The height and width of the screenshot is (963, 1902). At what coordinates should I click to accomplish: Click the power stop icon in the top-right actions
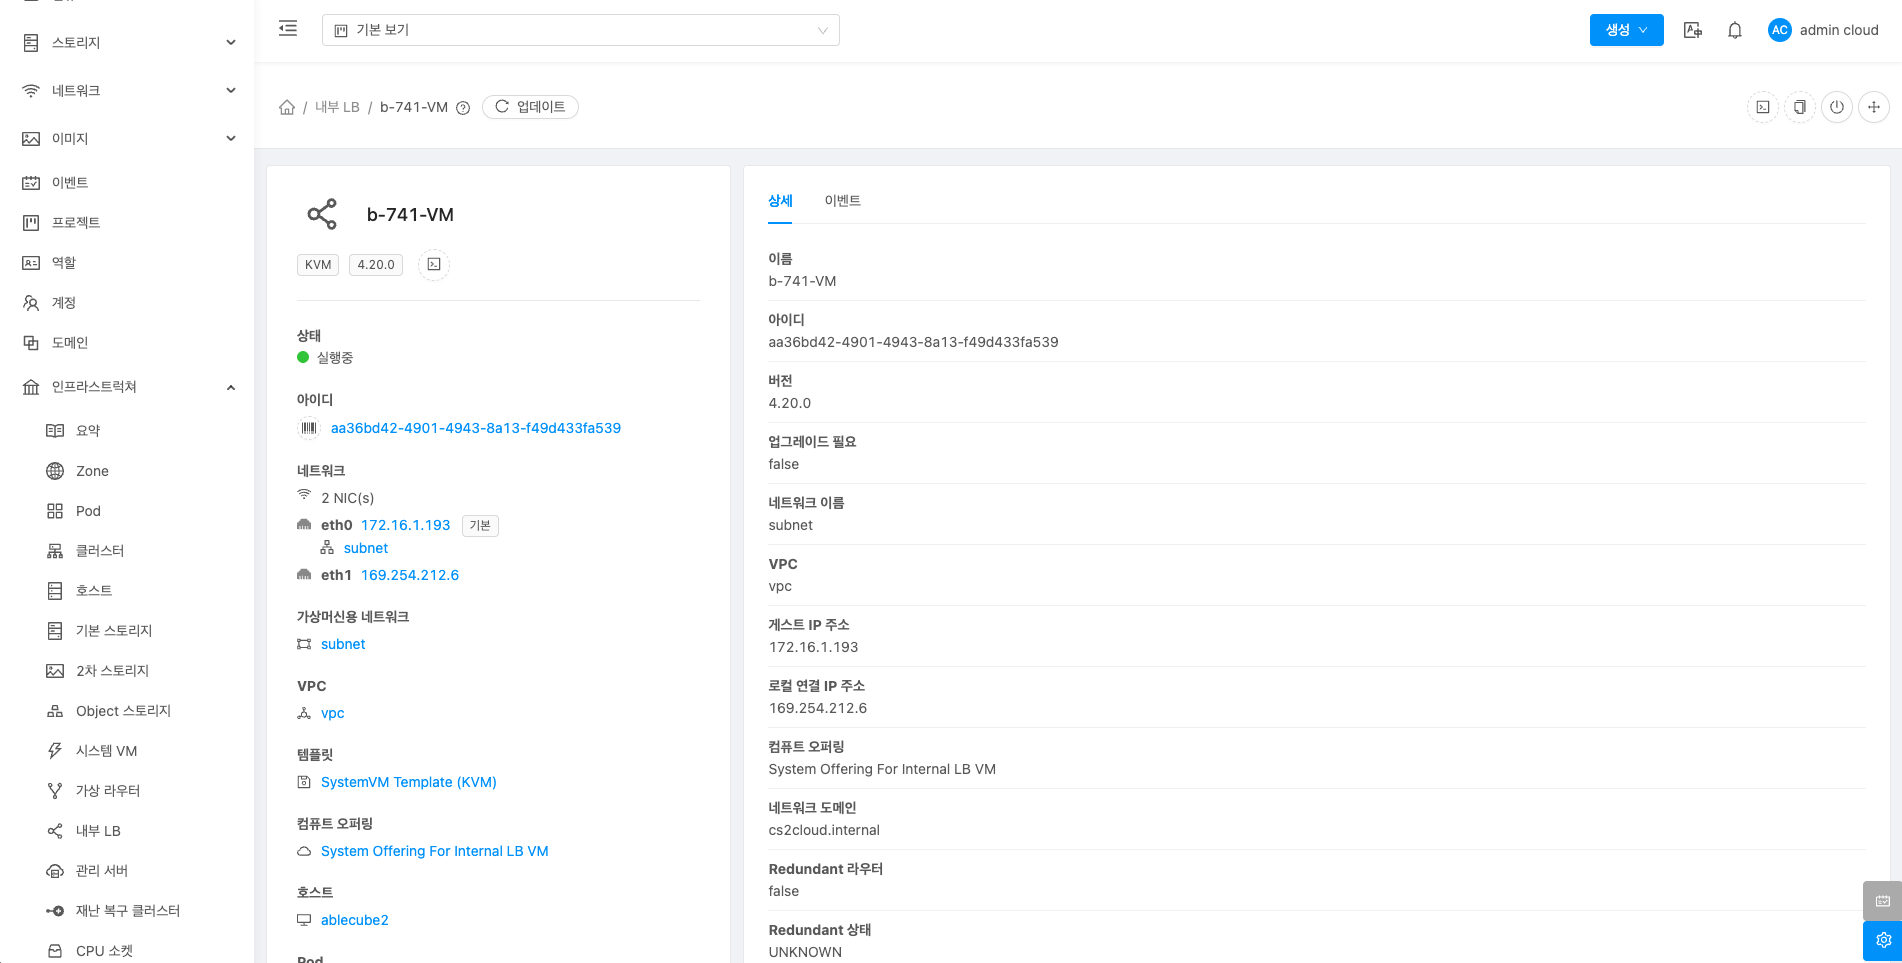pyautogui.click(x=1837, y=107)
